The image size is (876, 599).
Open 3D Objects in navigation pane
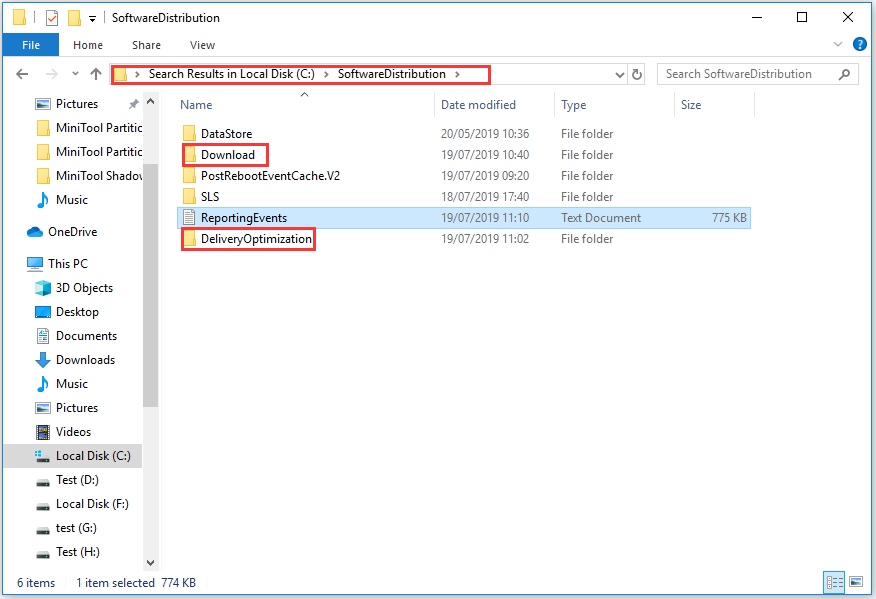[84, 288]
